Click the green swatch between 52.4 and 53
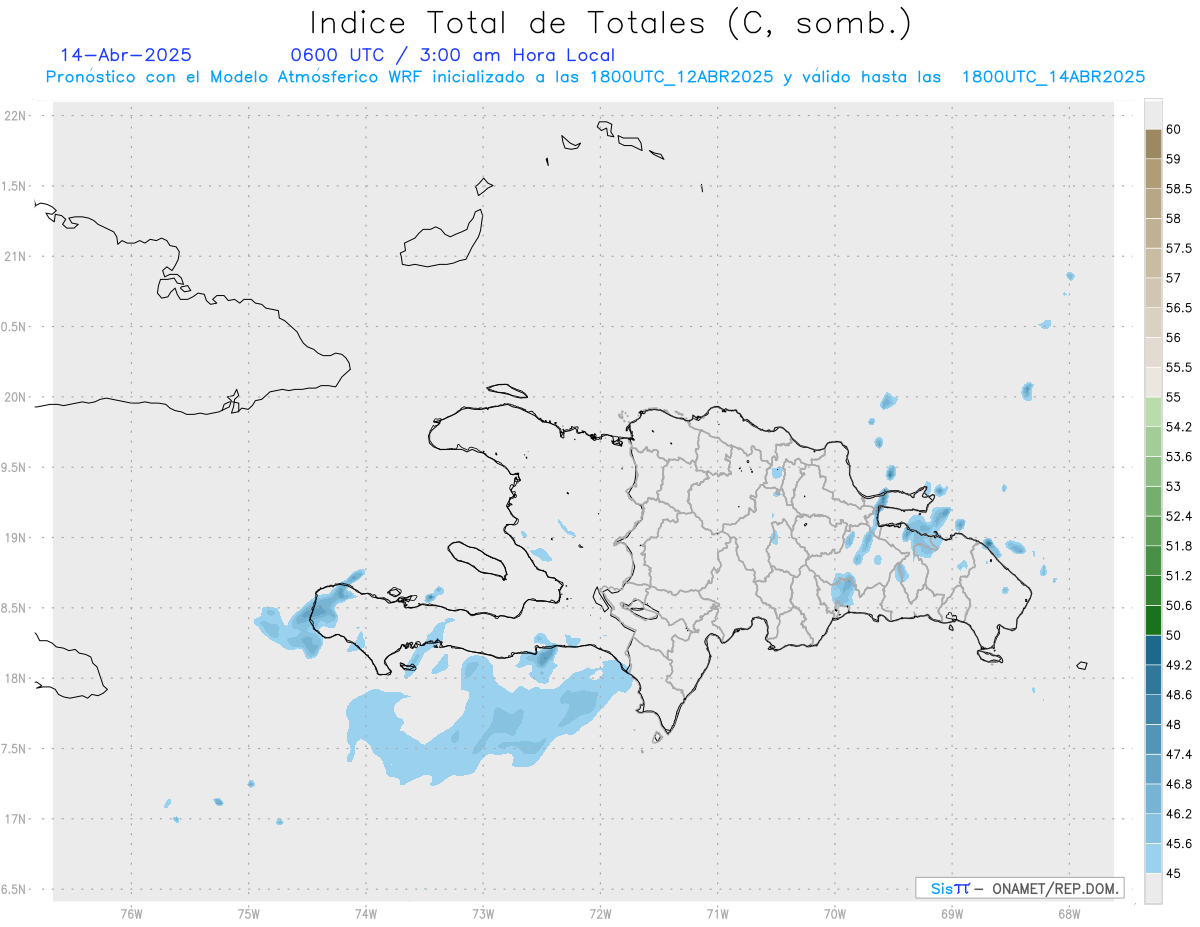The width and height of the screenshot is (1200, 927). [x=1153, y=501]
